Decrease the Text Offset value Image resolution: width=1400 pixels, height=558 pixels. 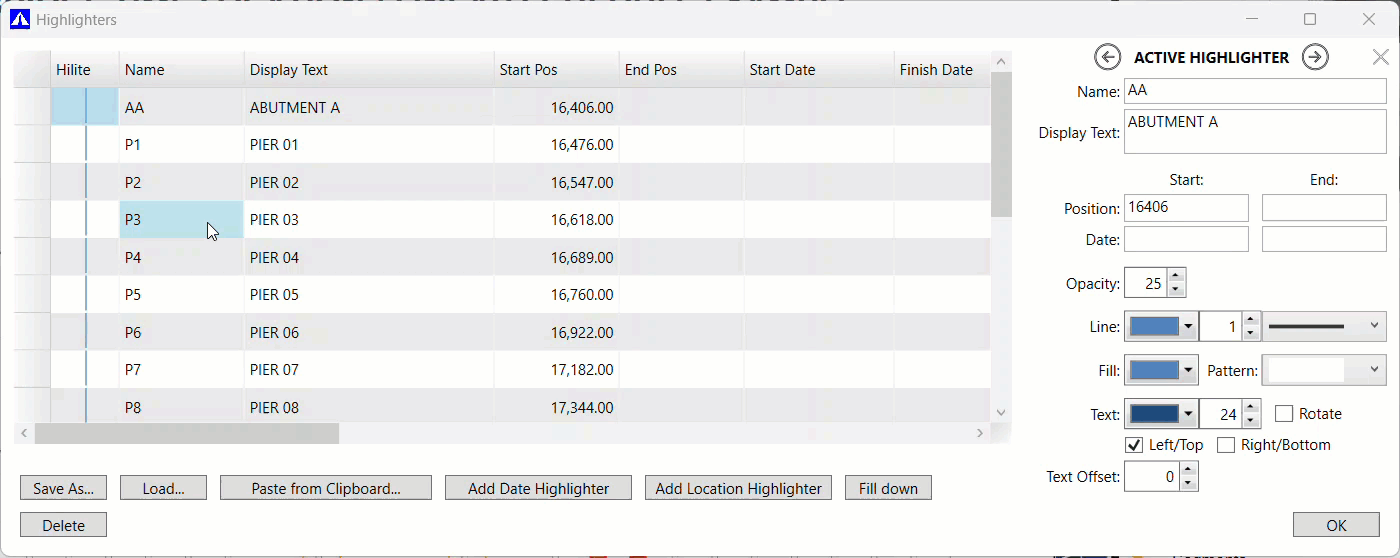1188,484
